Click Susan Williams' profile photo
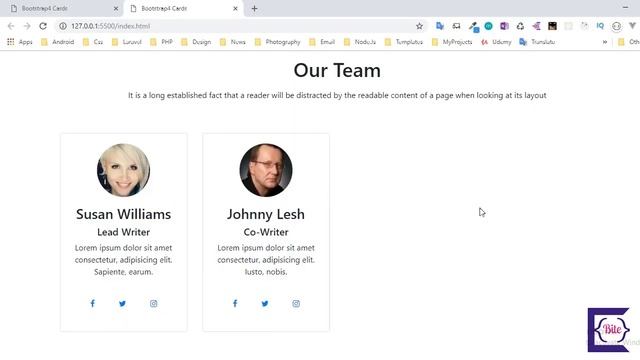The height and width of the screenshot is (360, 640). [x=123, y=170]
